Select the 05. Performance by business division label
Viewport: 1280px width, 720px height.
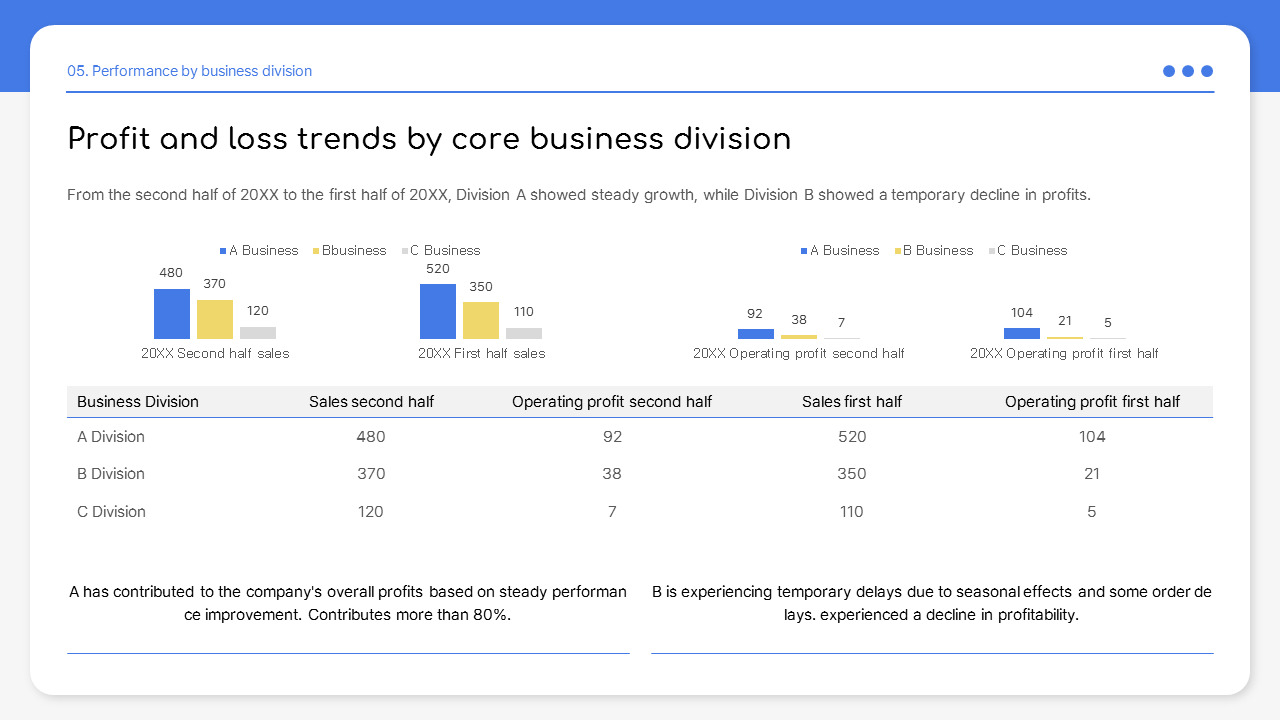pos(189,71)
